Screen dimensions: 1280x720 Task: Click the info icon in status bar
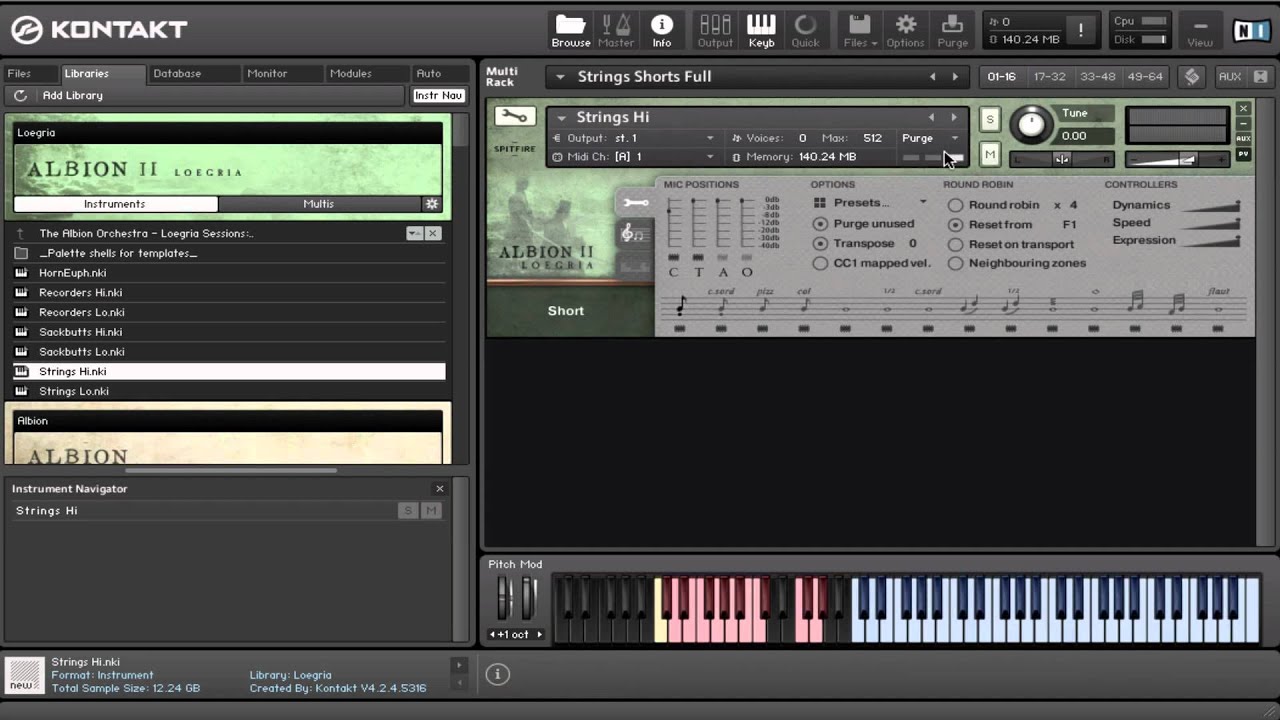coord(497,674)
